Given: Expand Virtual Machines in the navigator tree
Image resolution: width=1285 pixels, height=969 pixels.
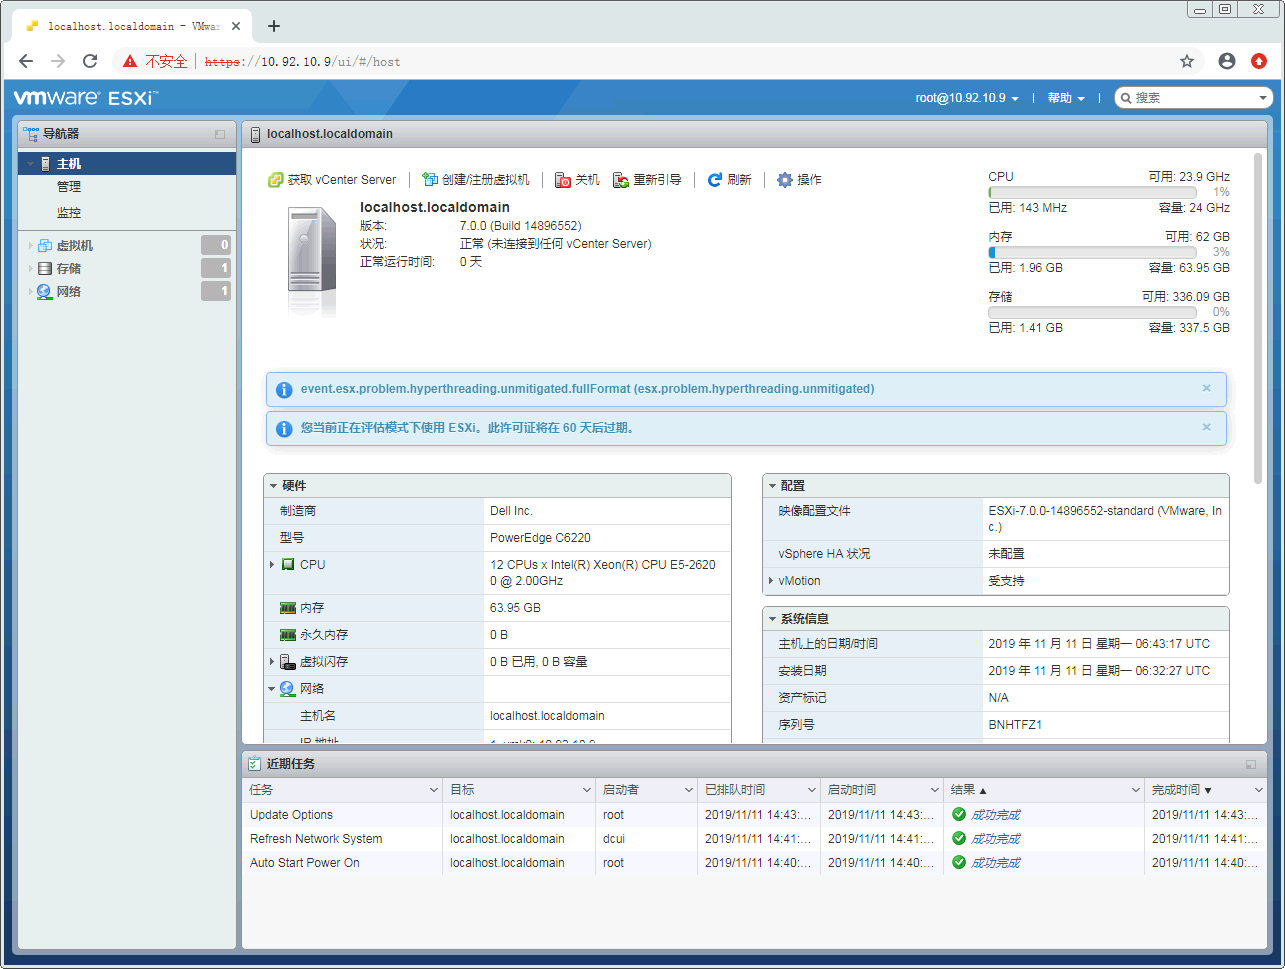Looking at the screenshot, I should 31,245.
